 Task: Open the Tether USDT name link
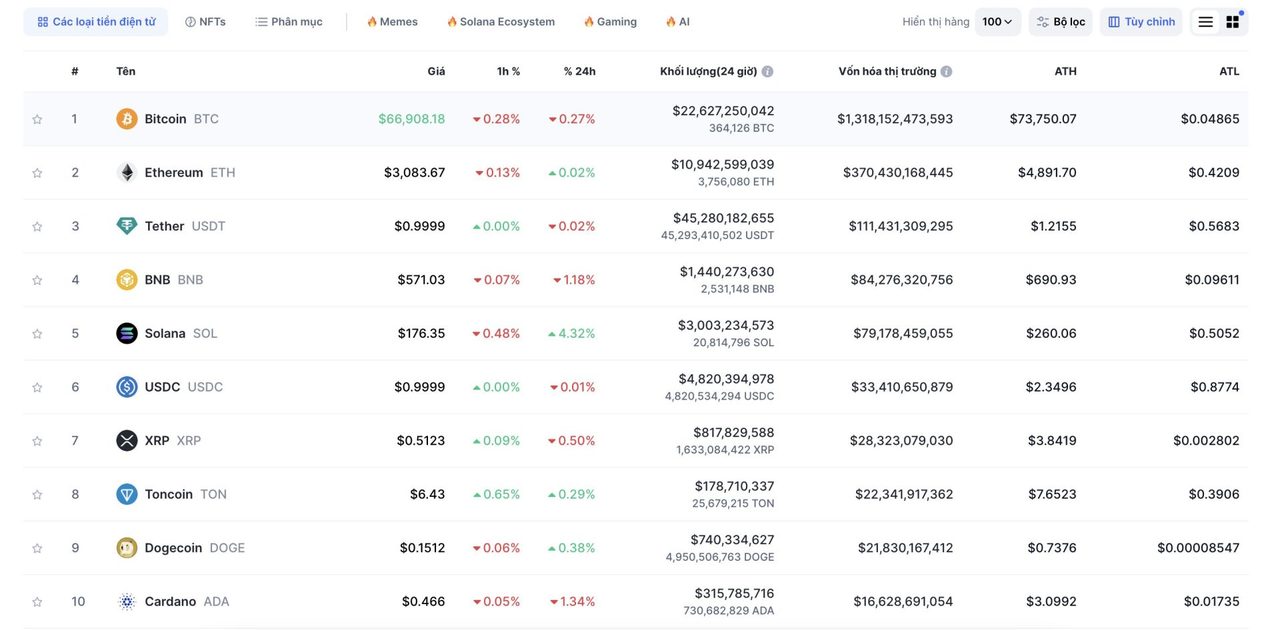pyautogui.click(x=185, y=226)
